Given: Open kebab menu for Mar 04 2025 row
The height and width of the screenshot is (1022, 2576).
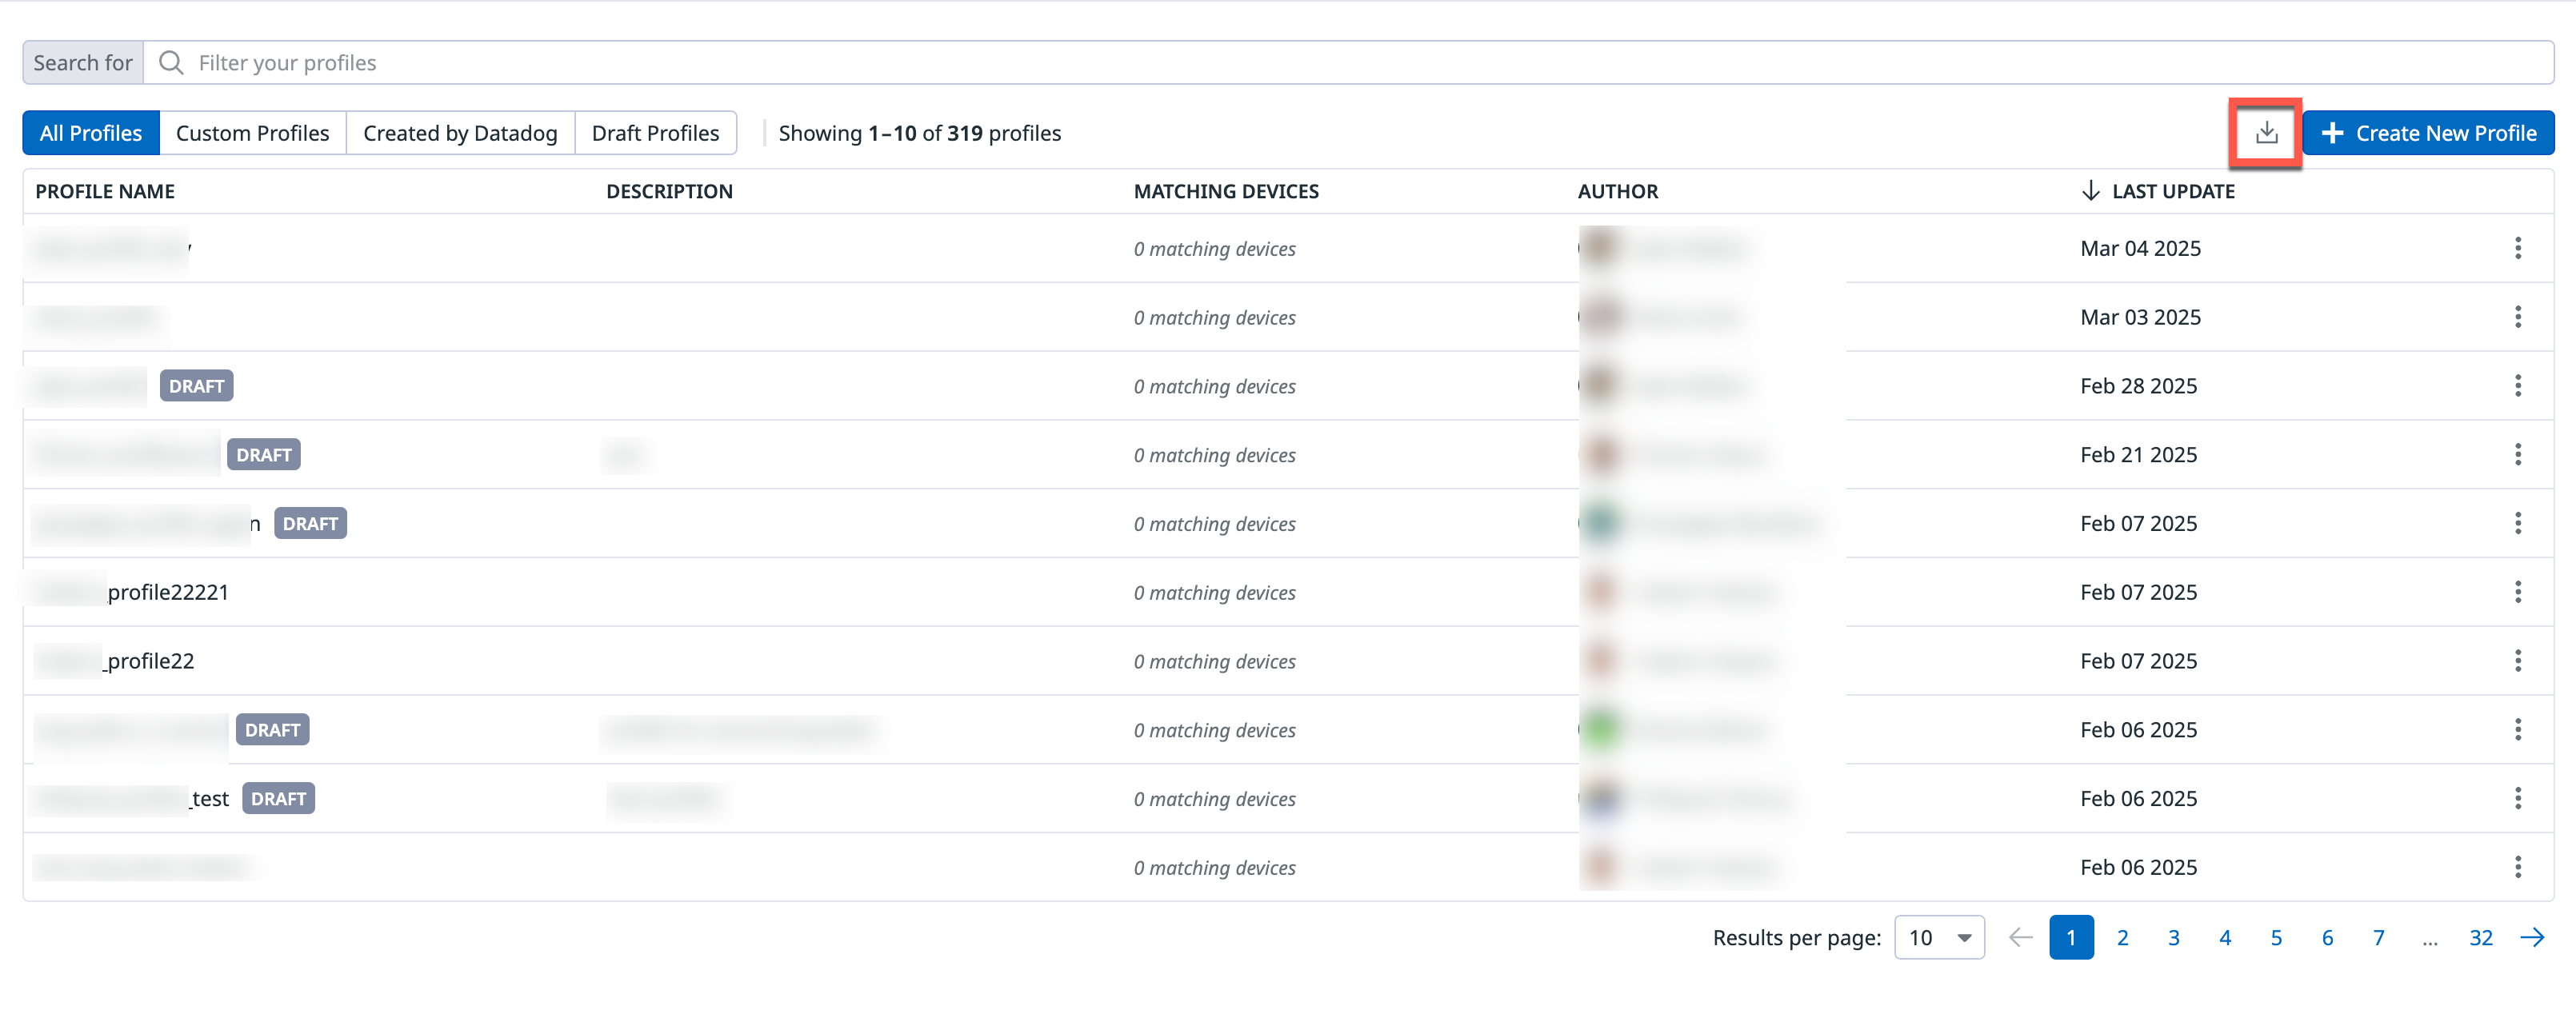Looking at the screenshot, I should pyautogui.click(x=2517, y=248).
